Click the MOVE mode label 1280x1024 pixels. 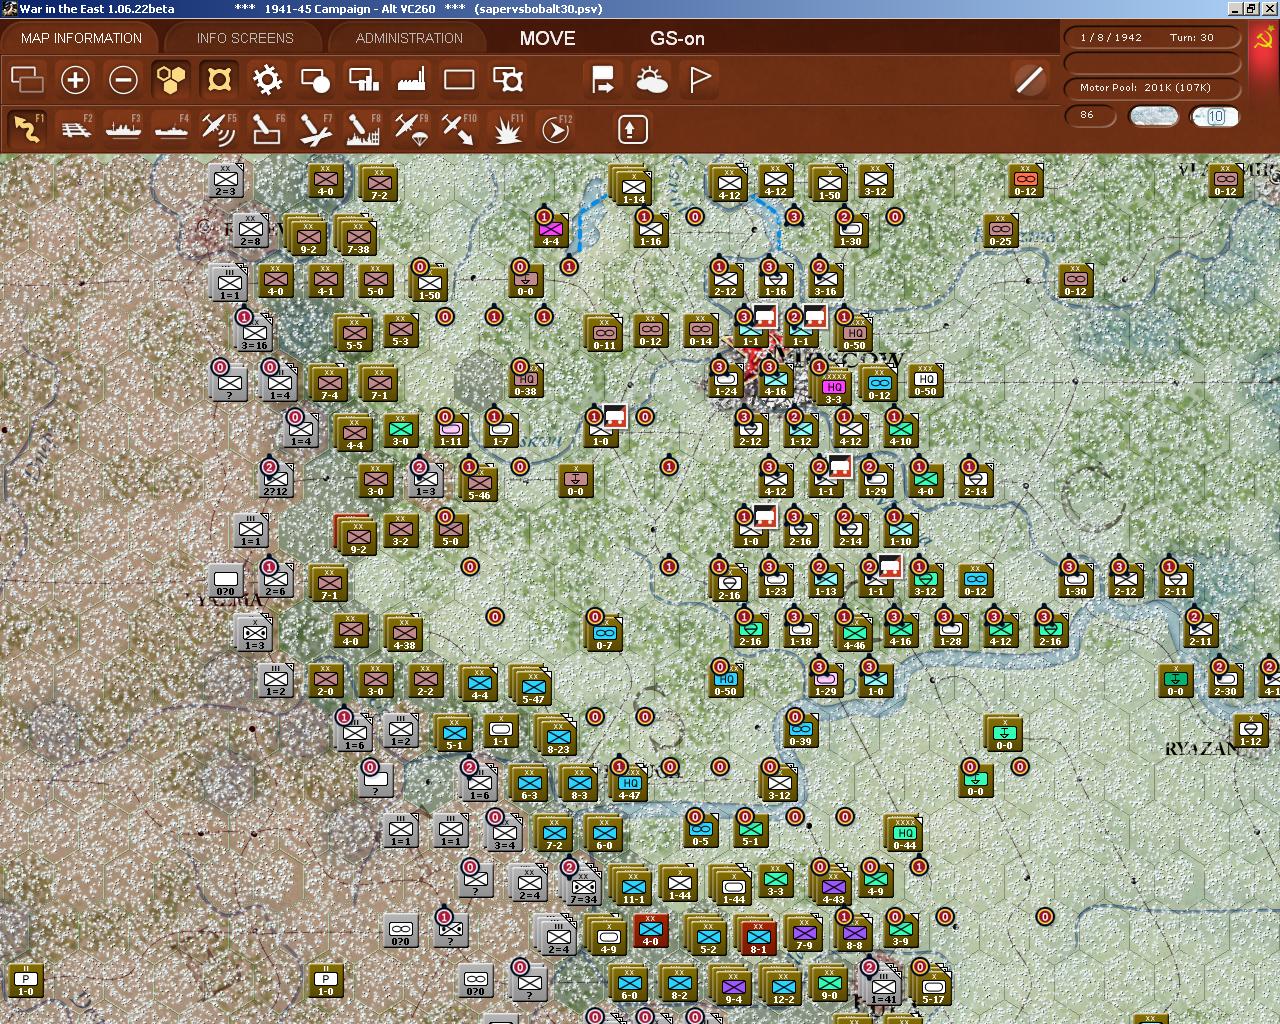pos(547,38)
